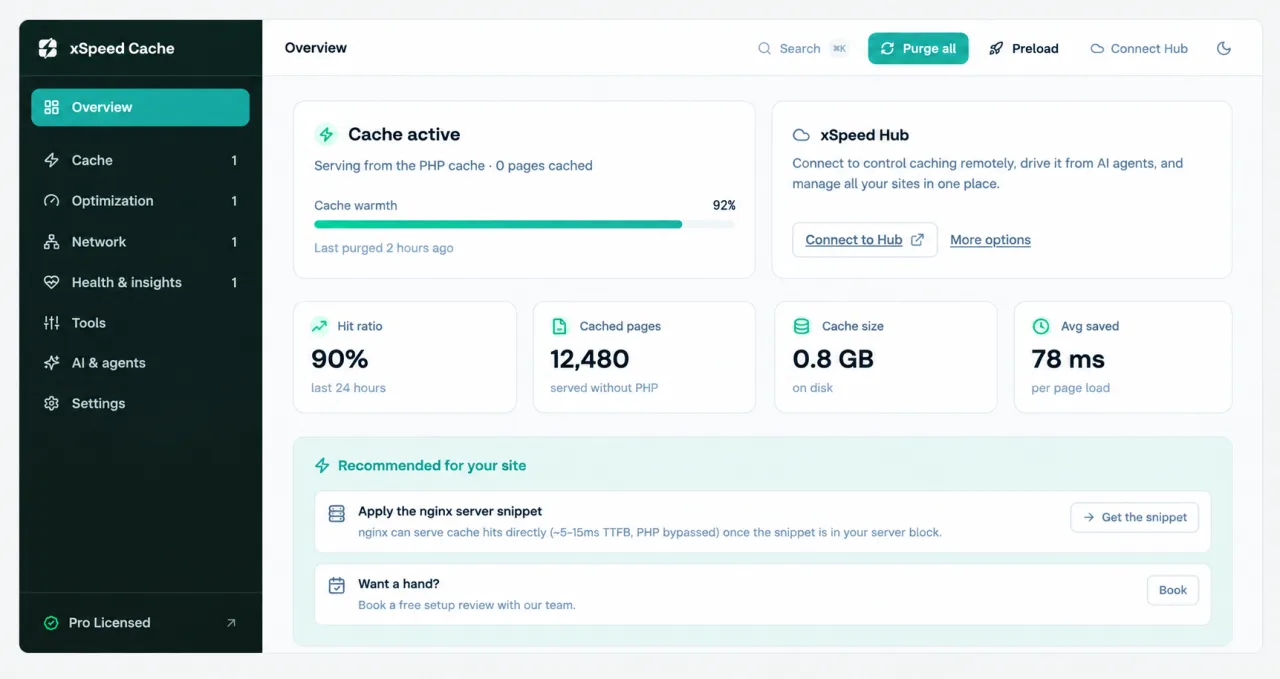Viewport: 1280px width, 679px height.
Task: Click the Cache size database icon
Action: tap(801, 326)
